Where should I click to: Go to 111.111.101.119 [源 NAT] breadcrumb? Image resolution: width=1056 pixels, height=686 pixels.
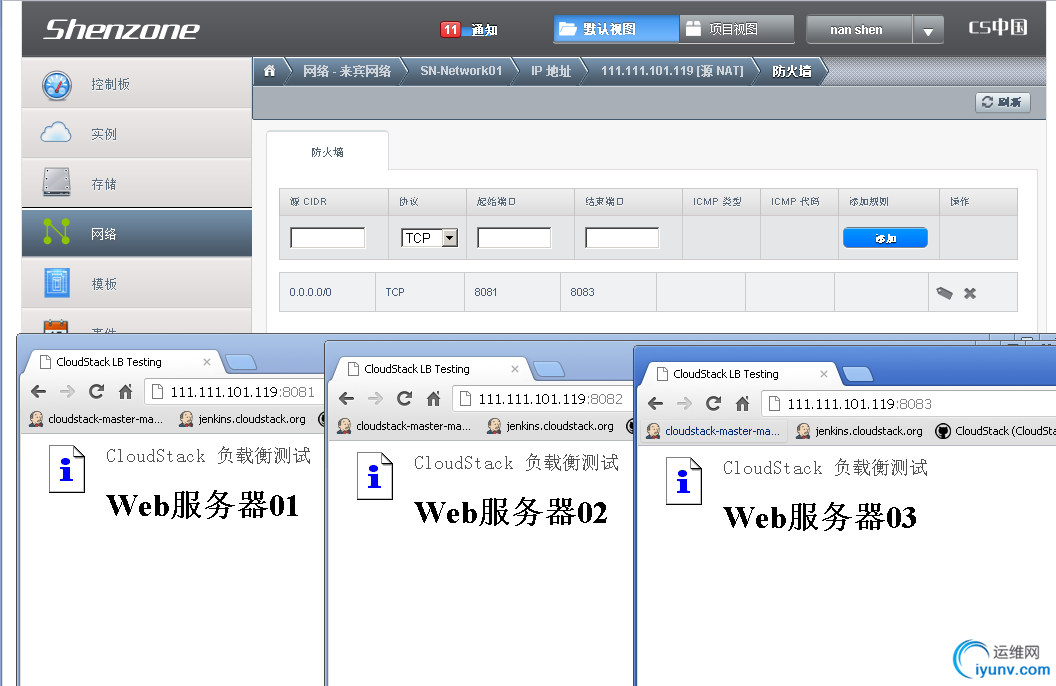pos(672,71)
